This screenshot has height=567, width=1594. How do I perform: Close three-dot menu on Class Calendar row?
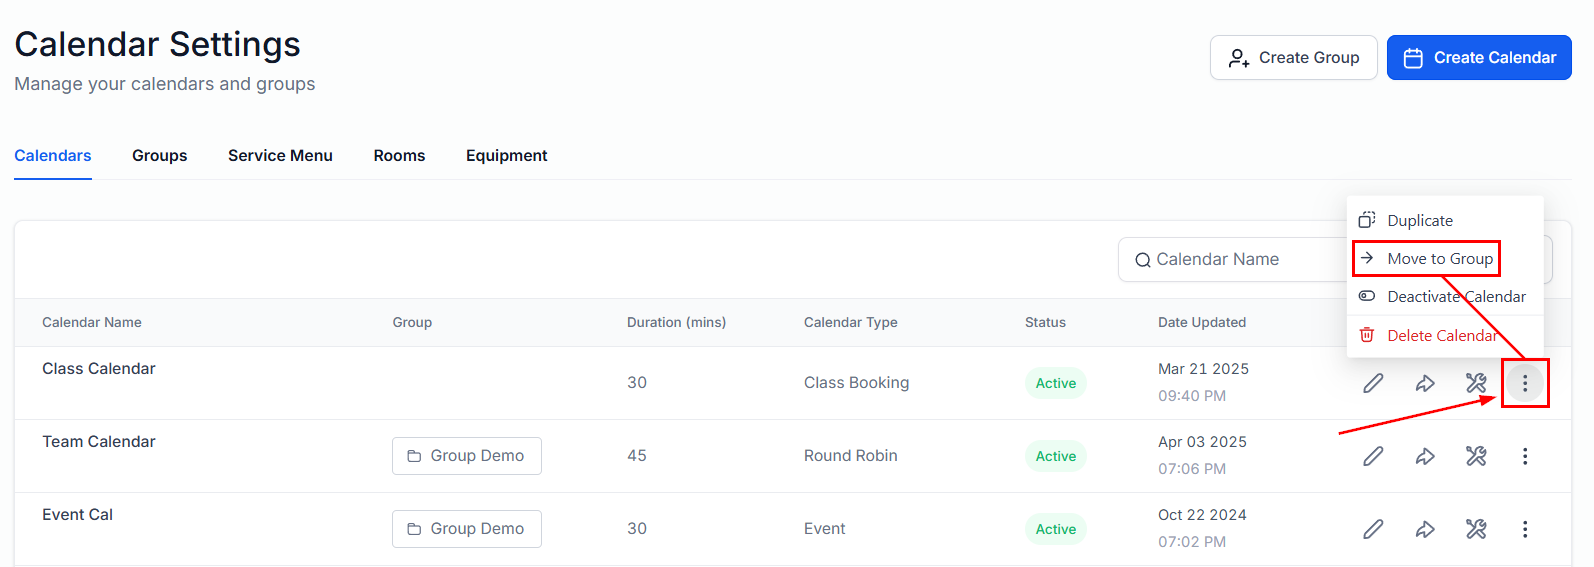1524,383
